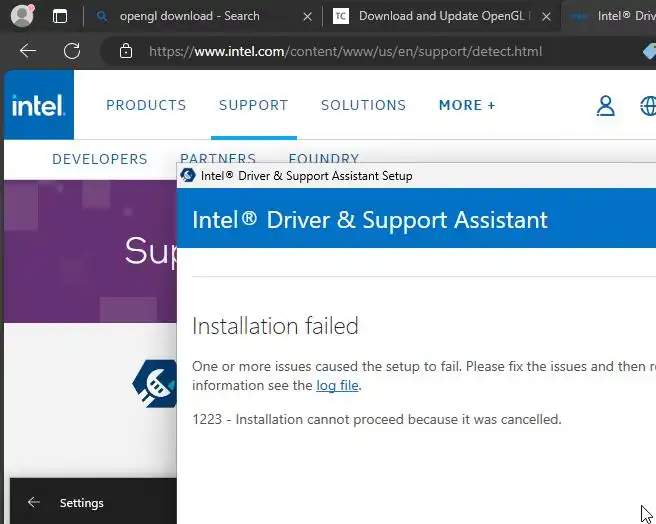This screenshot has height=524, width=656.
Task: Select the Intel Driver browser tab
Action: pos(620,16)
